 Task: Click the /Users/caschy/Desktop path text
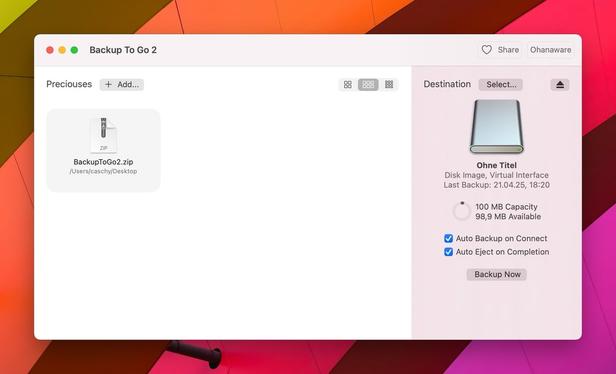tap(103, 171)
